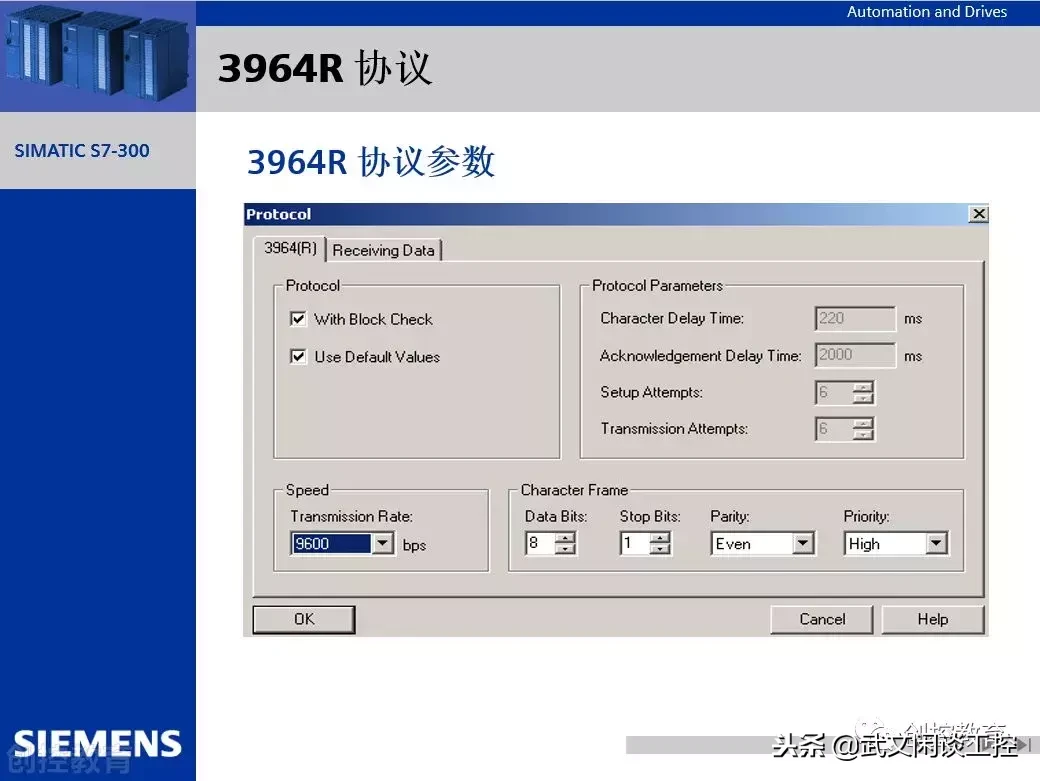Increase Data Bits with up arrow
This screenshot has height=781, width=1040.
click(565, 538)
